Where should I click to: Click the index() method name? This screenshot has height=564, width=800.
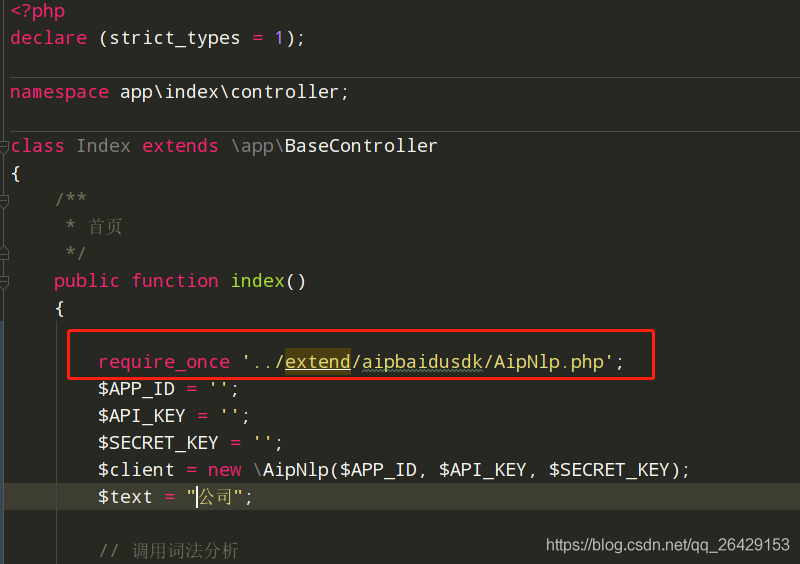[268, 281]
